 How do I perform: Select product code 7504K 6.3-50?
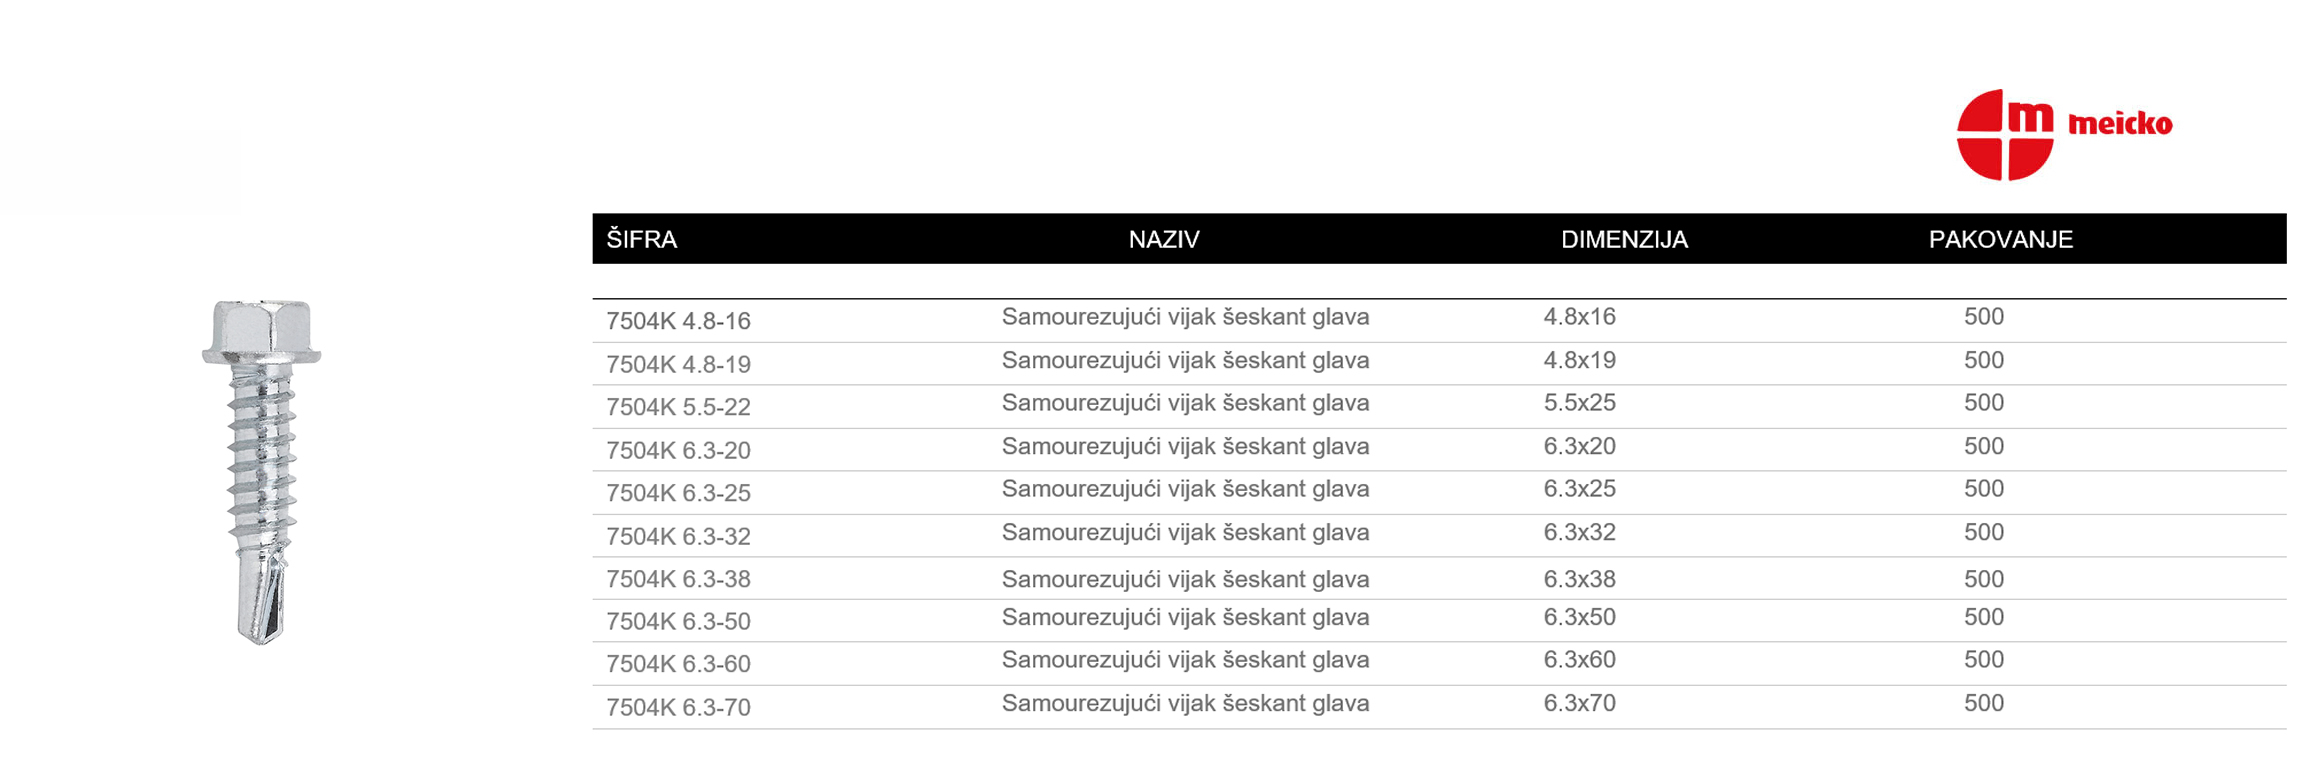point(678,621)
